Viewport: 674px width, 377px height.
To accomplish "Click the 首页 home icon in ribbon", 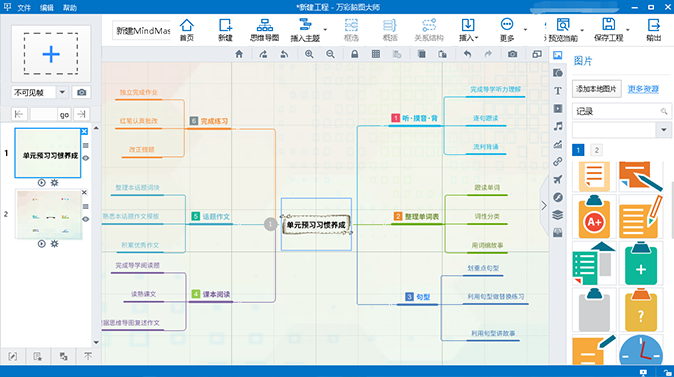I will pyautogui.click(x=187, y=29).
